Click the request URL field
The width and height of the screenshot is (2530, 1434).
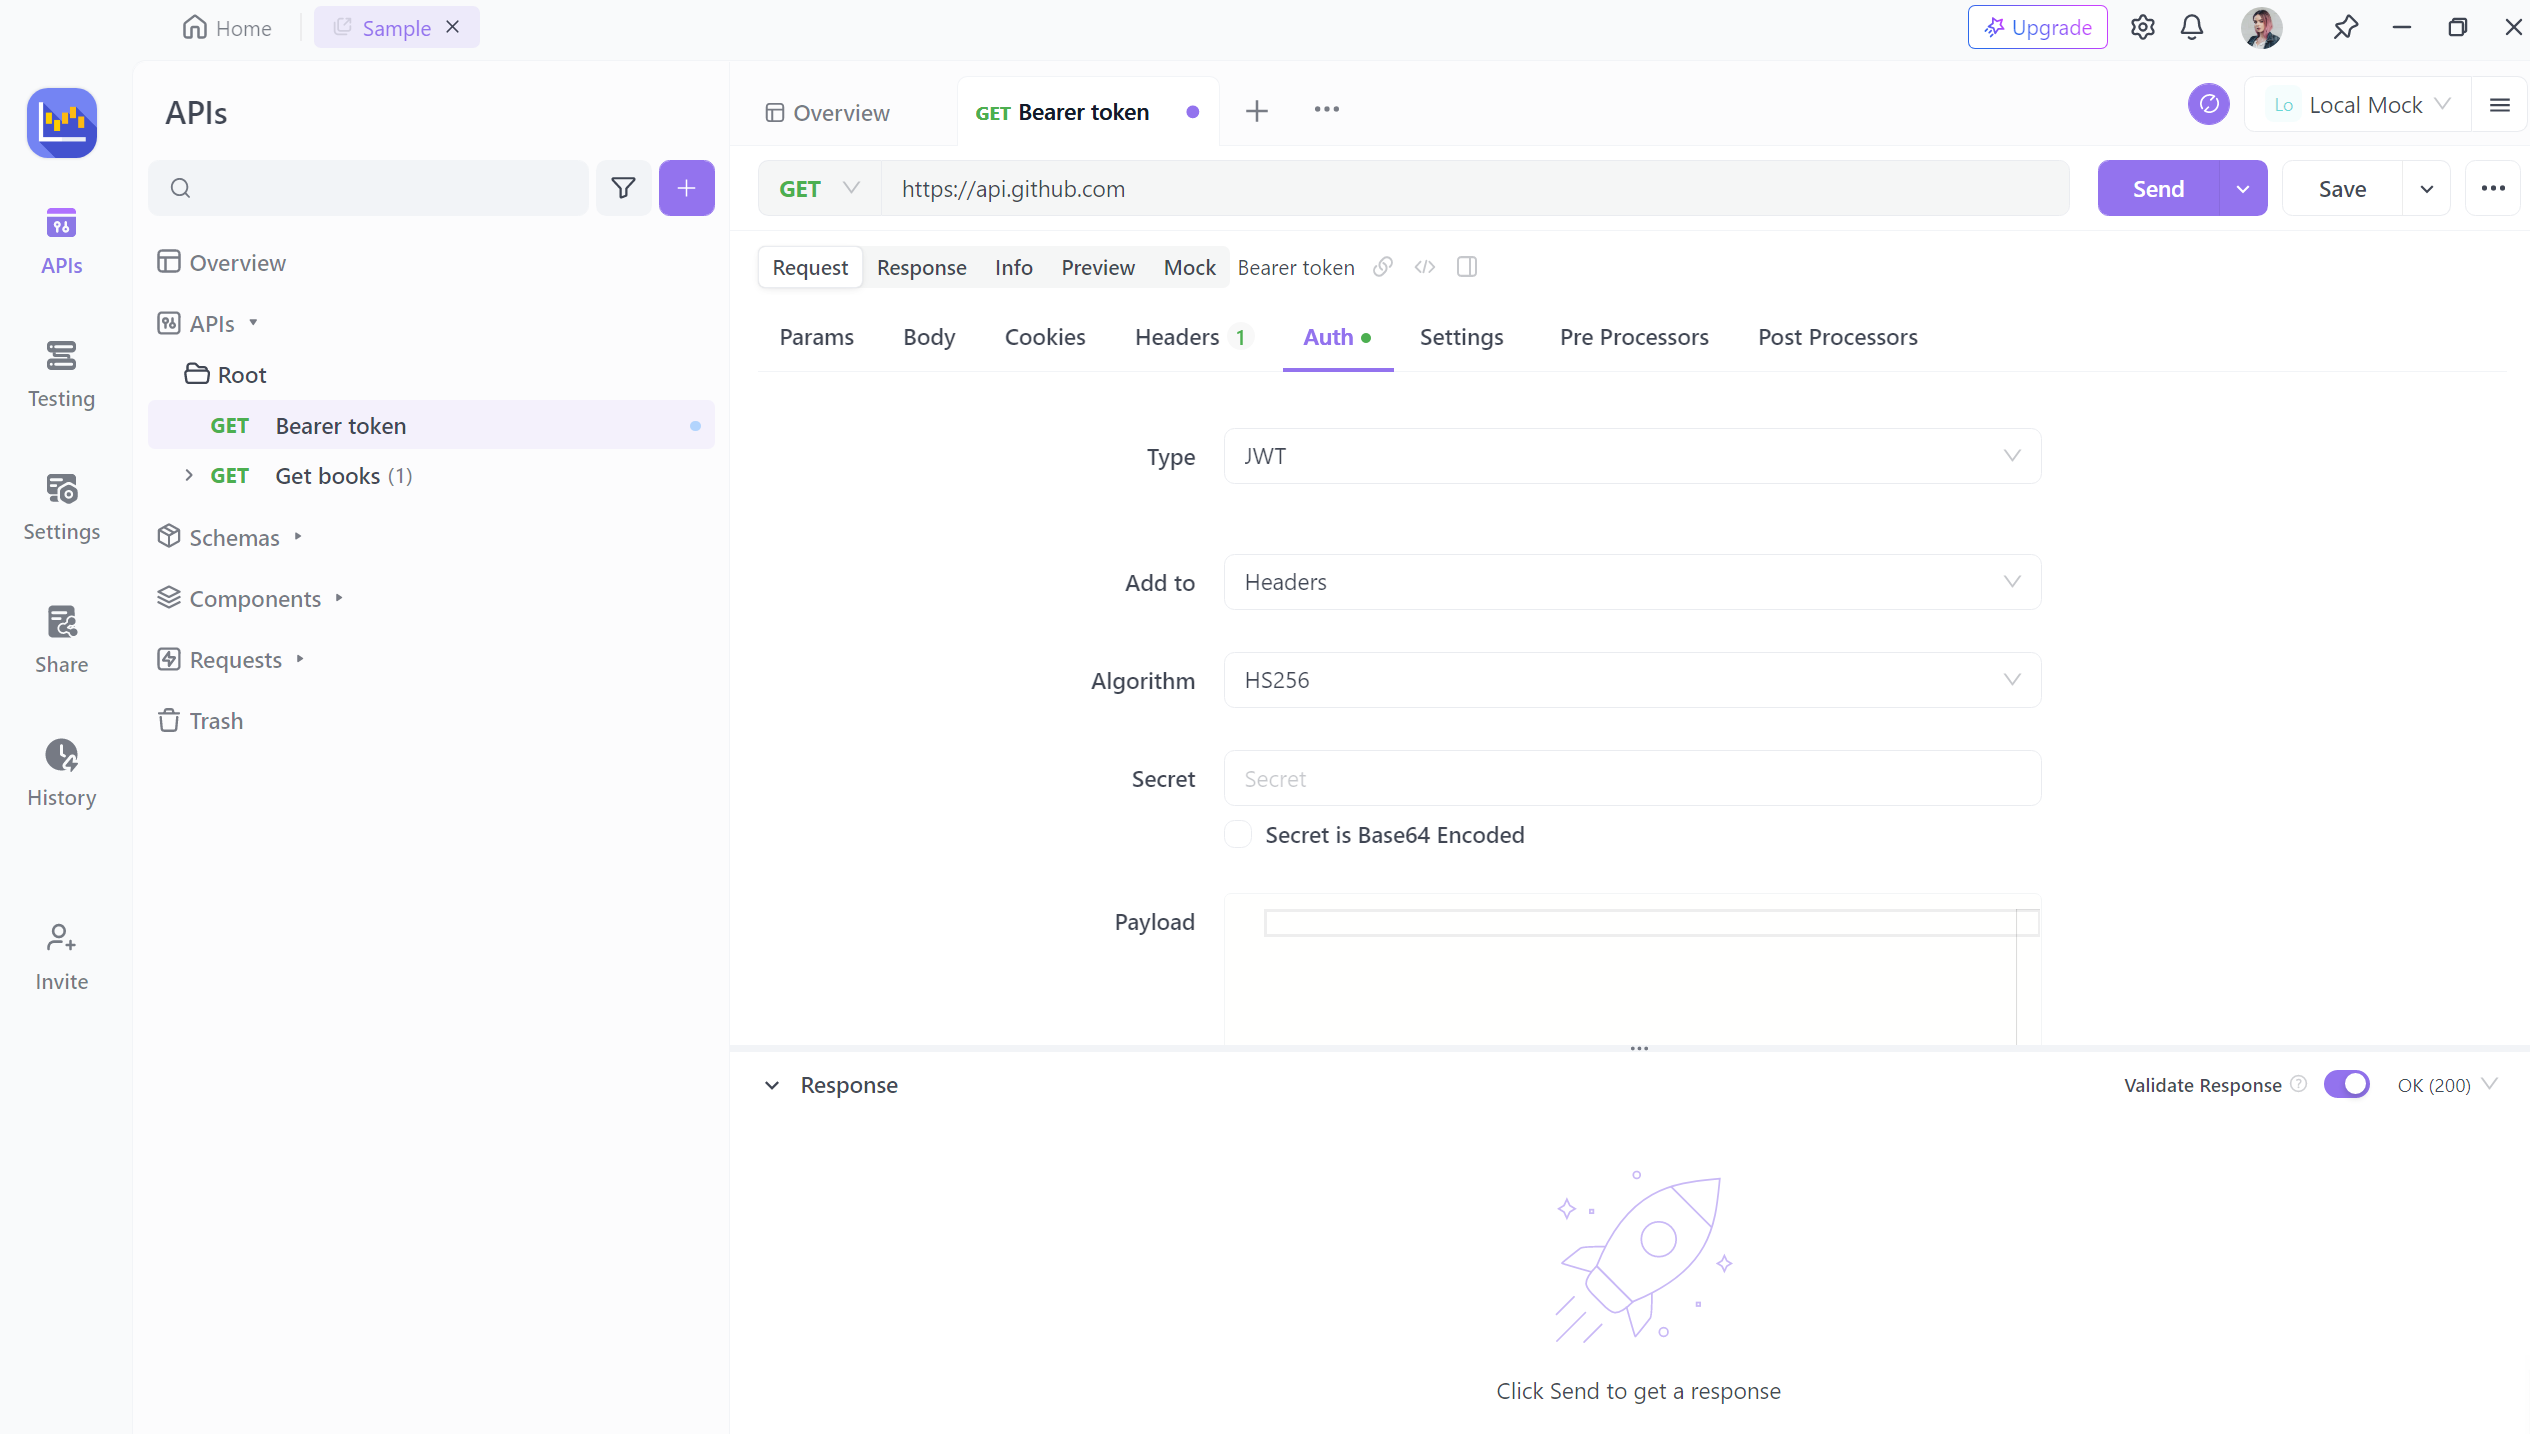(1475, 188)
